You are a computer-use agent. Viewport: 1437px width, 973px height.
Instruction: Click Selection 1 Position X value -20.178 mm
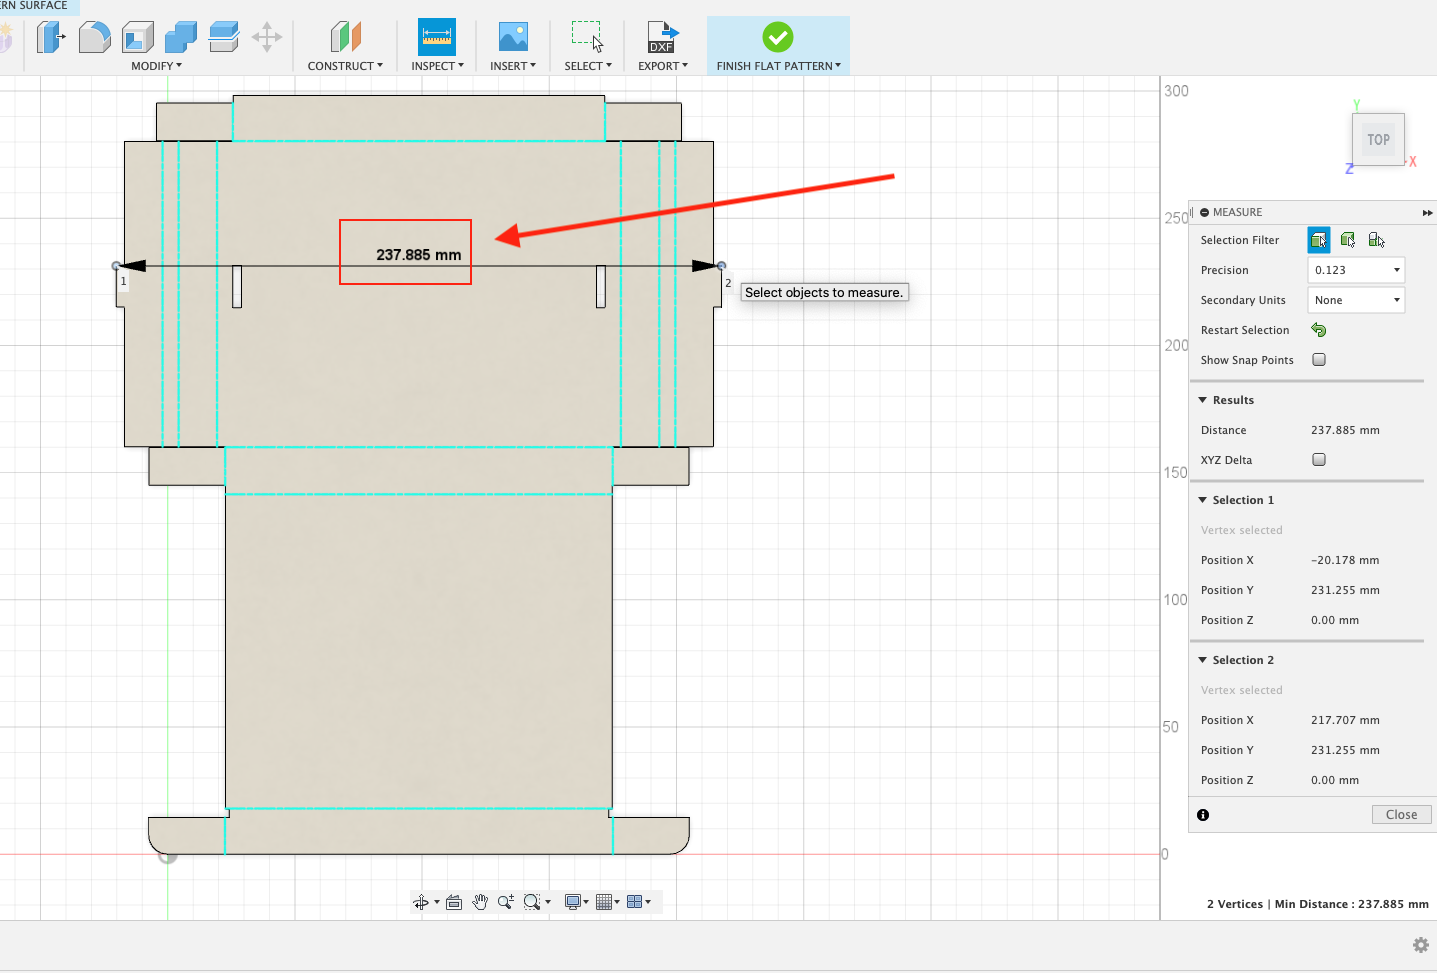[1345, 560]
